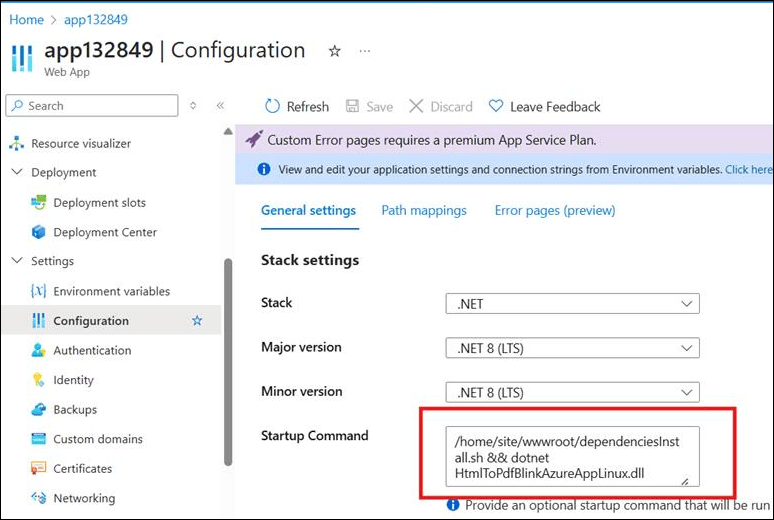Click the search magnifier icon in sidebar

click(x=17, y=106)
